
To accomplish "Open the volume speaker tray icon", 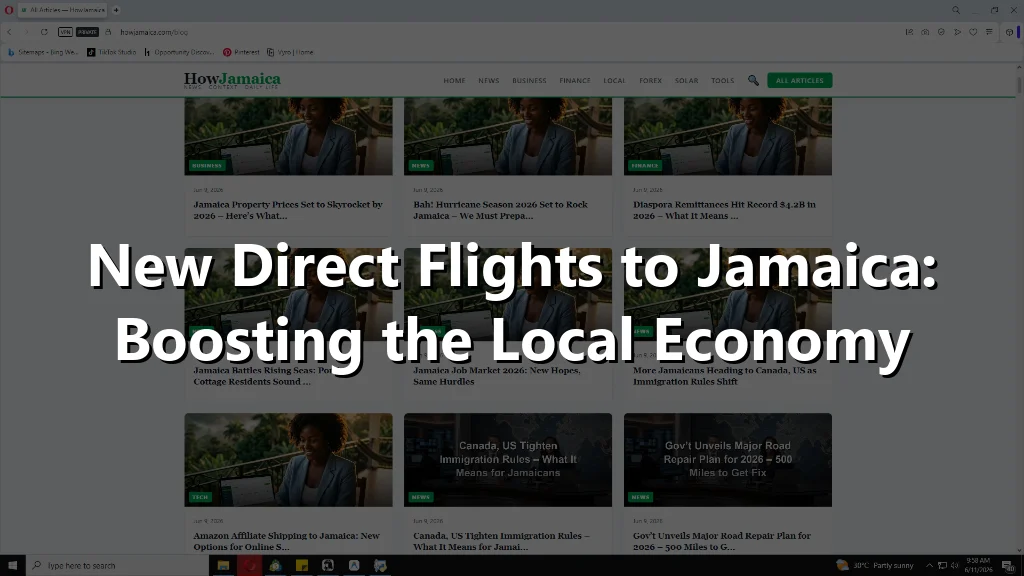I will click(955, 566).
